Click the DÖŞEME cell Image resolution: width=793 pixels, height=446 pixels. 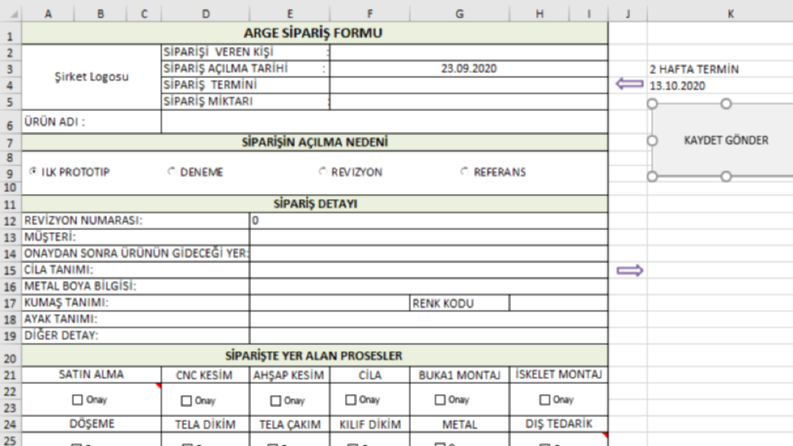pyautogui.click(x=92, y=424)
